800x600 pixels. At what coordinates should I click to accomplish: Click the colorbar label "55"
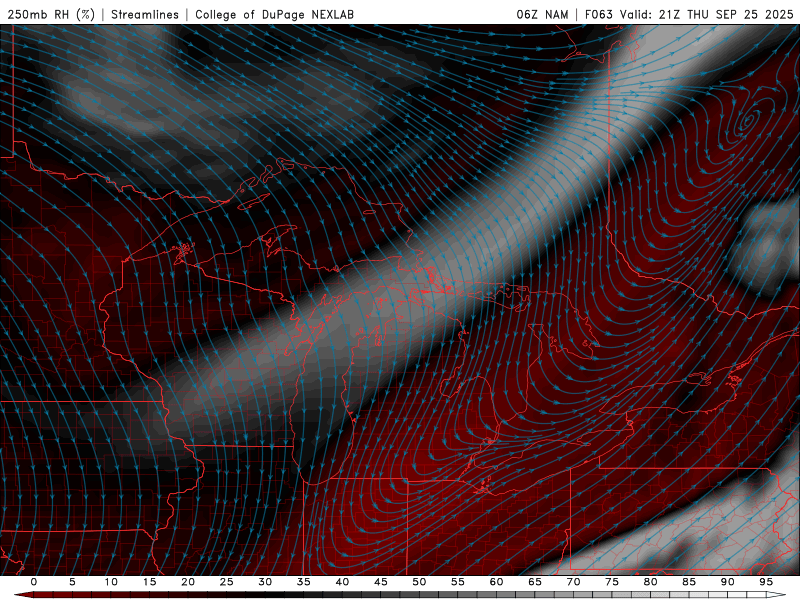[458, 582]
